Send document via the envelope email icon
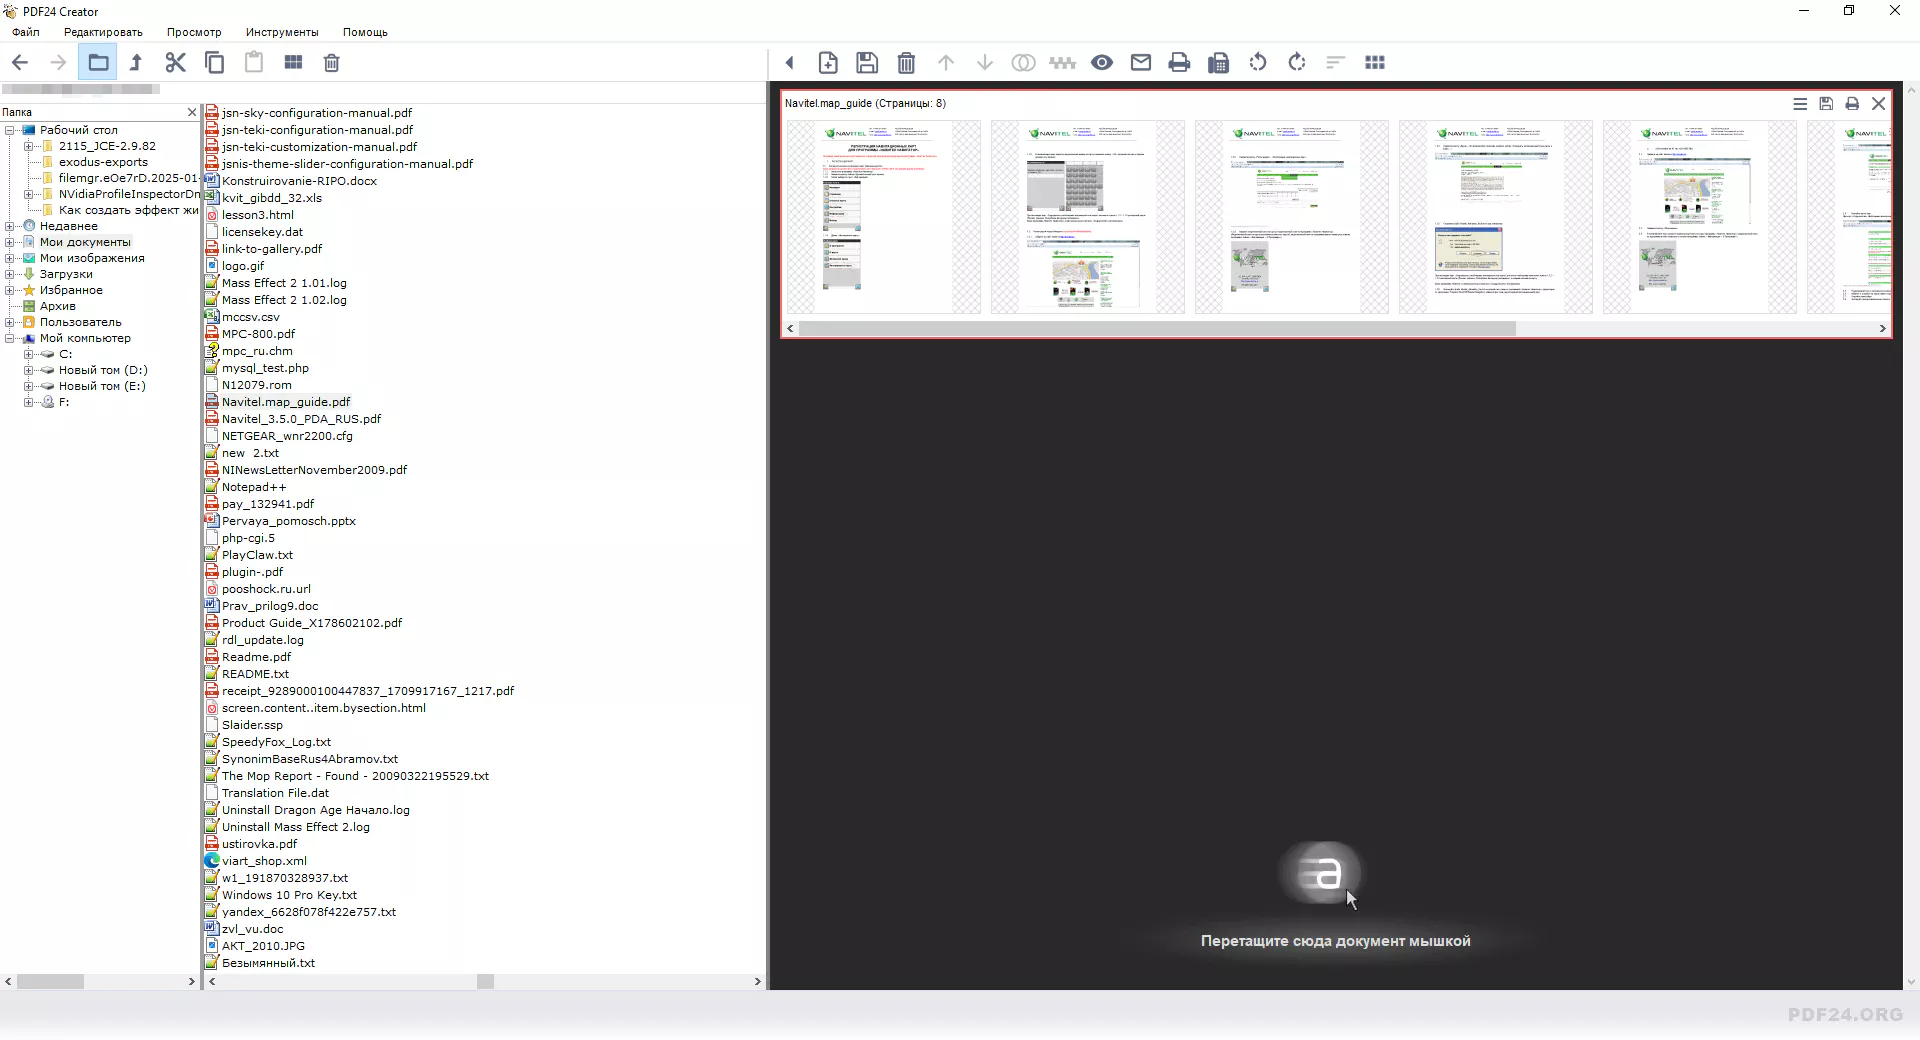The height and width of the screenshot is (1040, 1920). tap(1140, 63)
